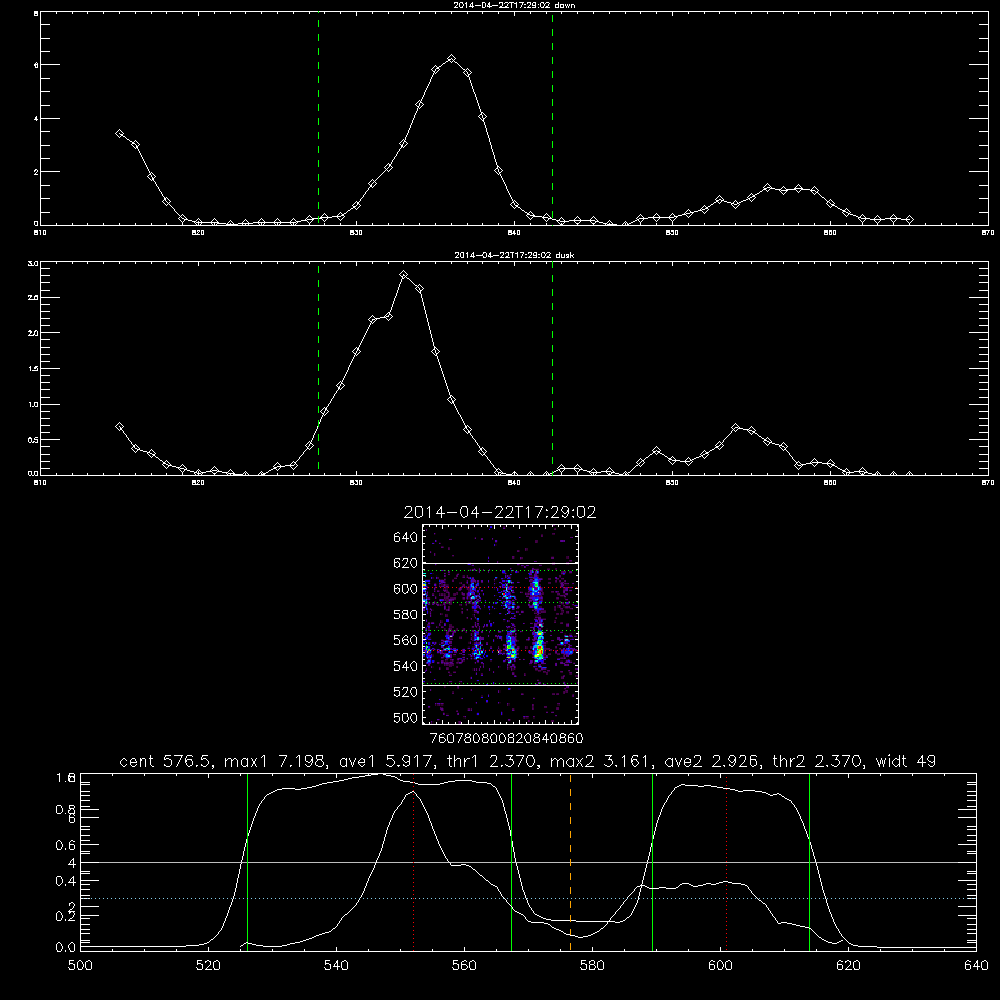Click the 600 label on bottom plot x-axis

720,966
